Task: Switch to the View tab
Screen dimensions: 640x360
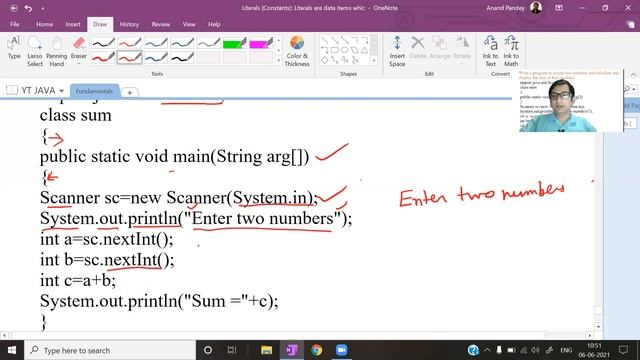Action: (x=189, y=24)
